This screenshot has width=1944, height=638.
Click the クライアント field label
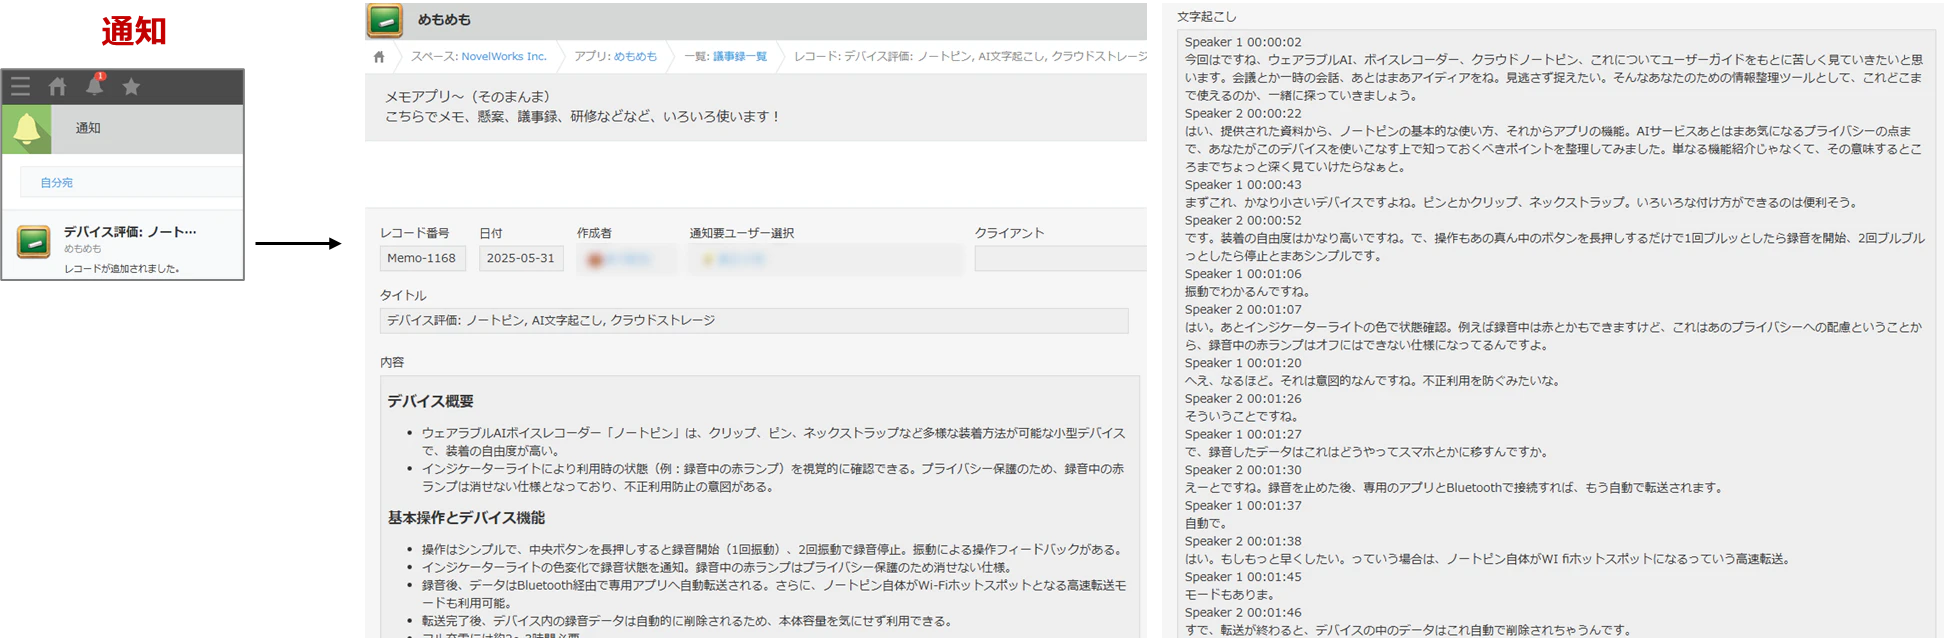1009,233
